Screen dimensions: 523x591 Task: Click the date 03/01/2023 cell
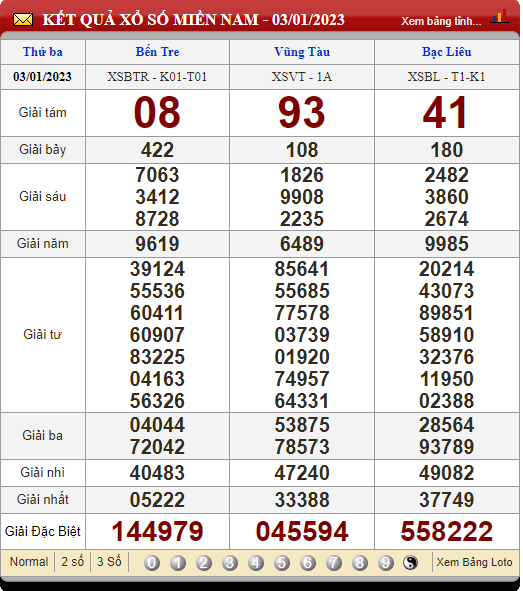(42, 77)
